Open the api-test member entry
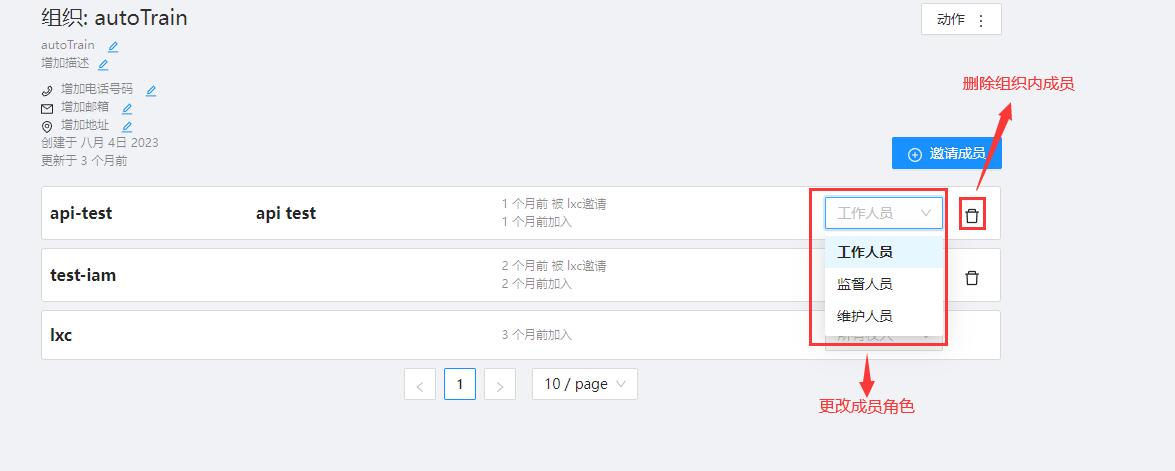Viewport: 1175px width, 471px height. pyautogui.click(x=81, y=213)
